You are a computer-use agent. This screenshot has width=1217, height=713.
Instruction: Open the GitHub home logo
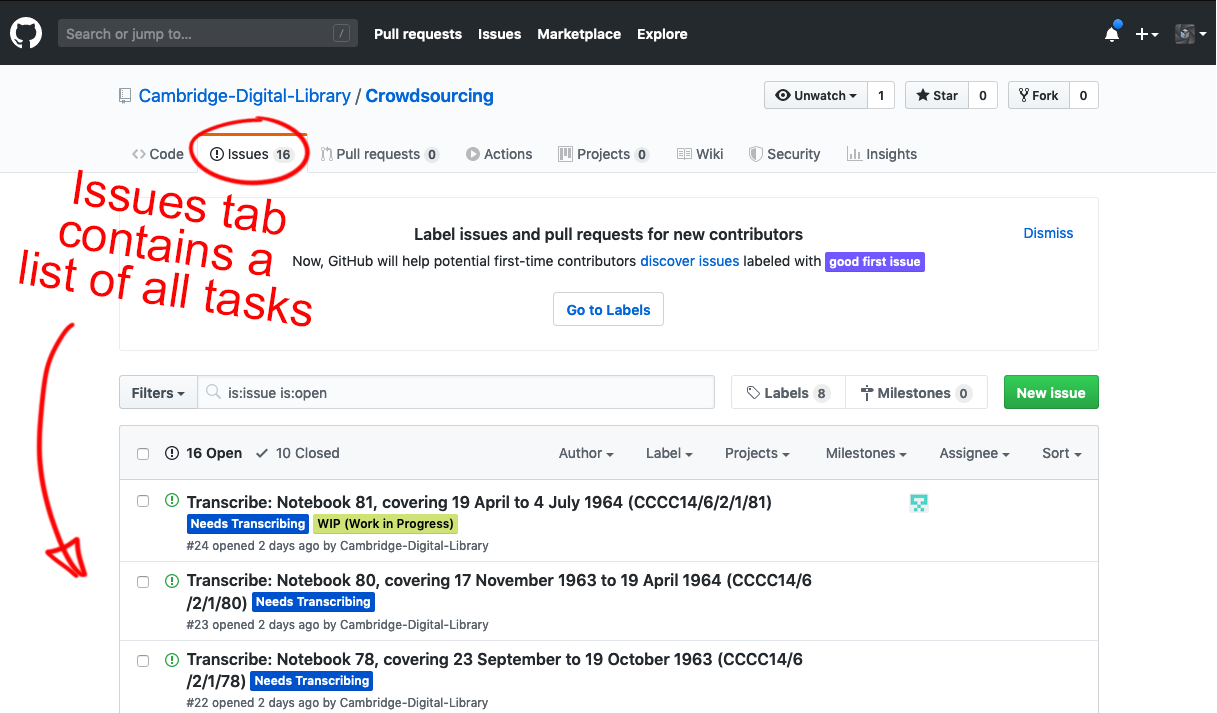pos(26,33)
